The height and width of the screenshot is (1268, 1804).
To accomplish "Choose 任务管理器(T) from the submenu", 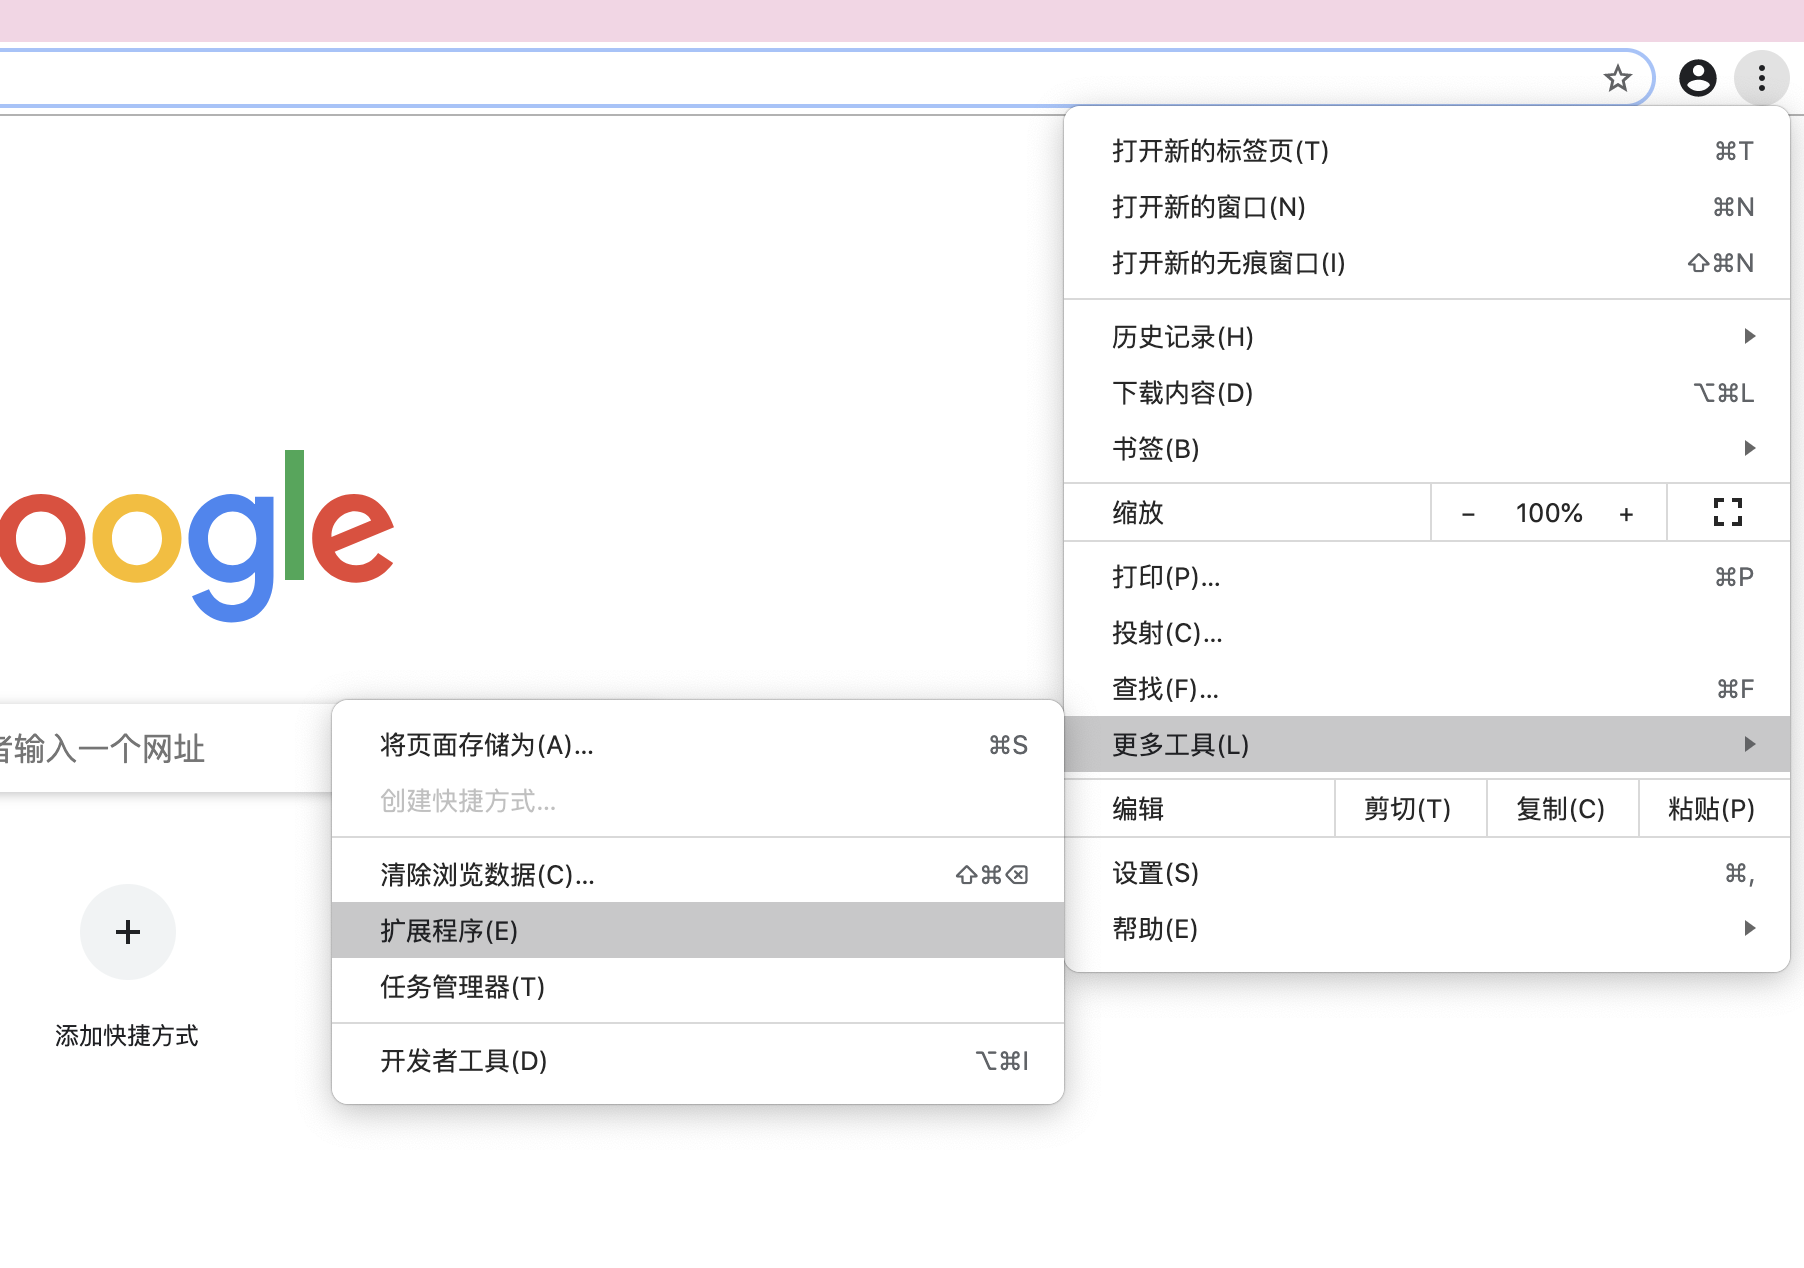I will 460,988.
